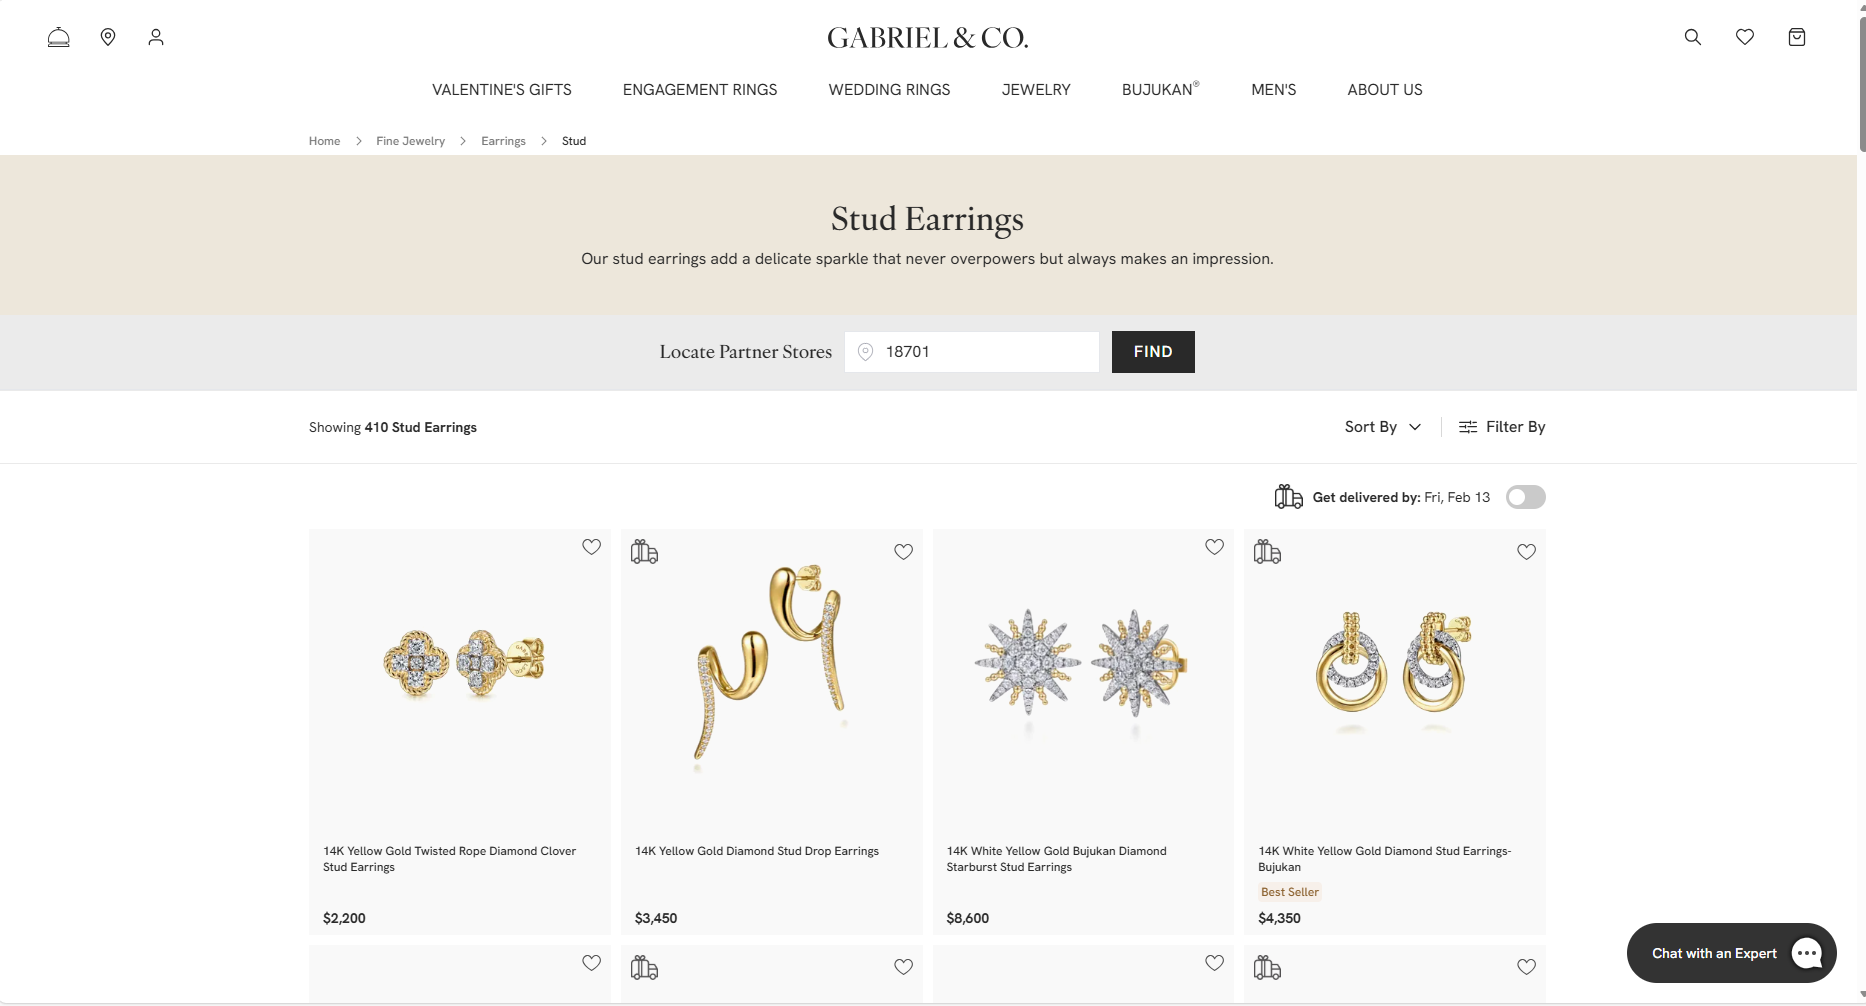Click the concierge bell icon
This screenshot has height=1006, width=1866.
point(59,37)
